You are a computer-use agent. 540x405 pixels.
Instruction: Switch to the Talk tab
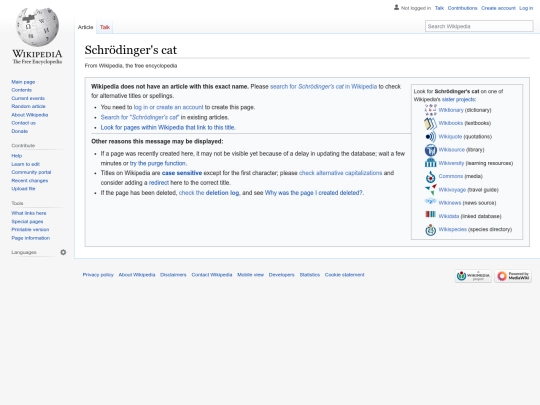(x=105, y=27)
